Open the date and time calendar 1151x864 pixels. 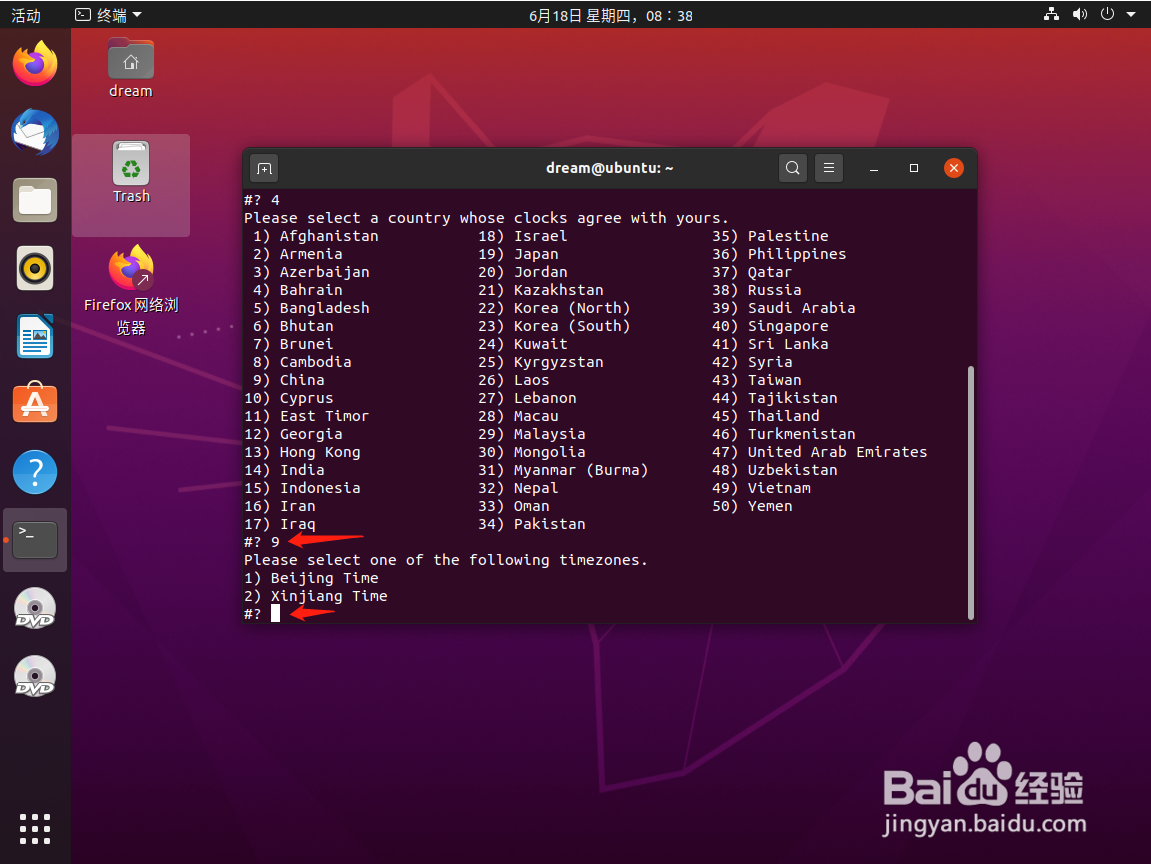pos(611,15)
